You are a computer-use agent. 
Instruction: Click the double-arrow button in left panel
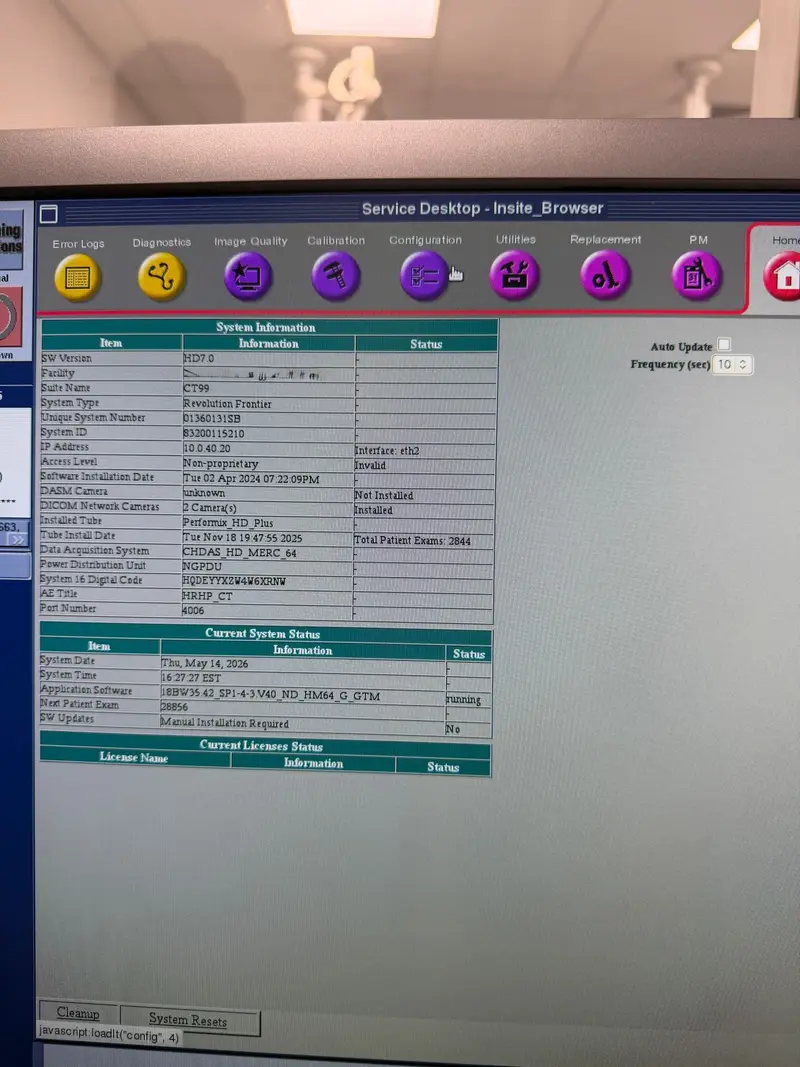pyautogui.click(x=16, y=540)
